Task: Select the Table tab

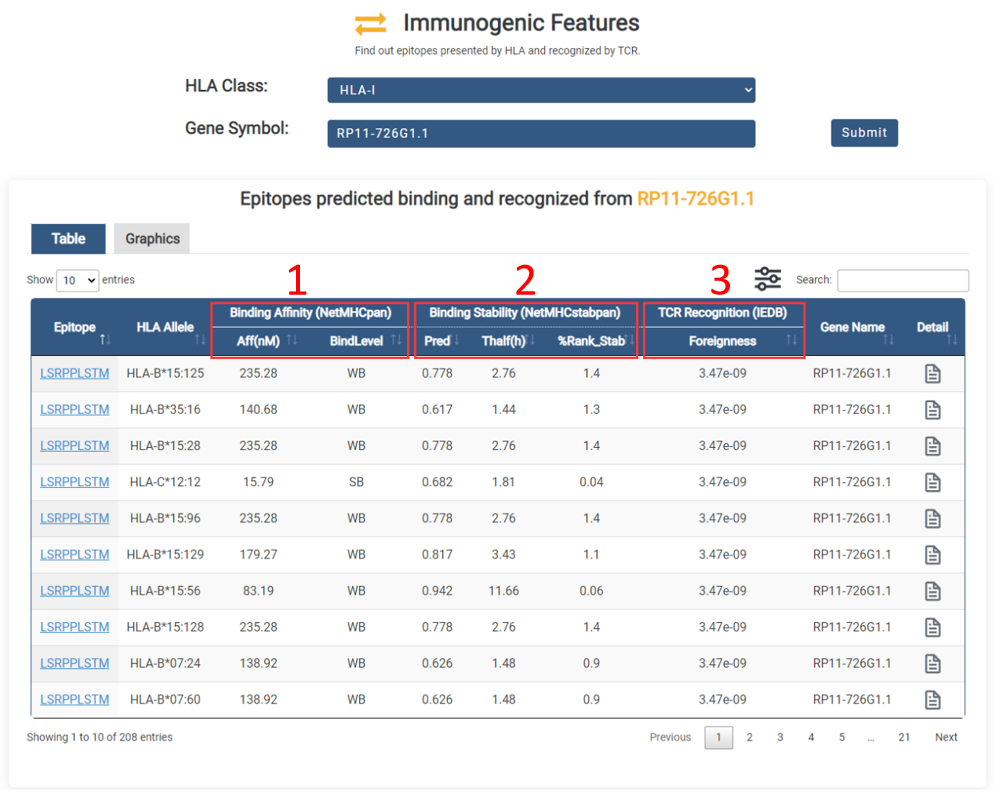Action: [68, 238]
